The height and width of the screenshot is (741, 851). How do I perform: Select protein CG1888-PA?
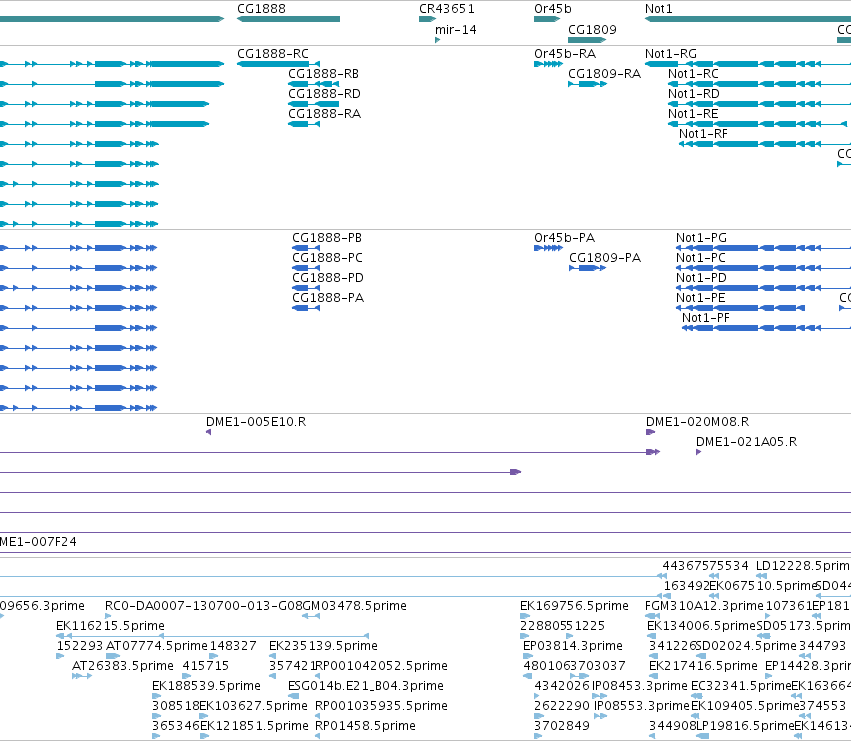point(328,298)
